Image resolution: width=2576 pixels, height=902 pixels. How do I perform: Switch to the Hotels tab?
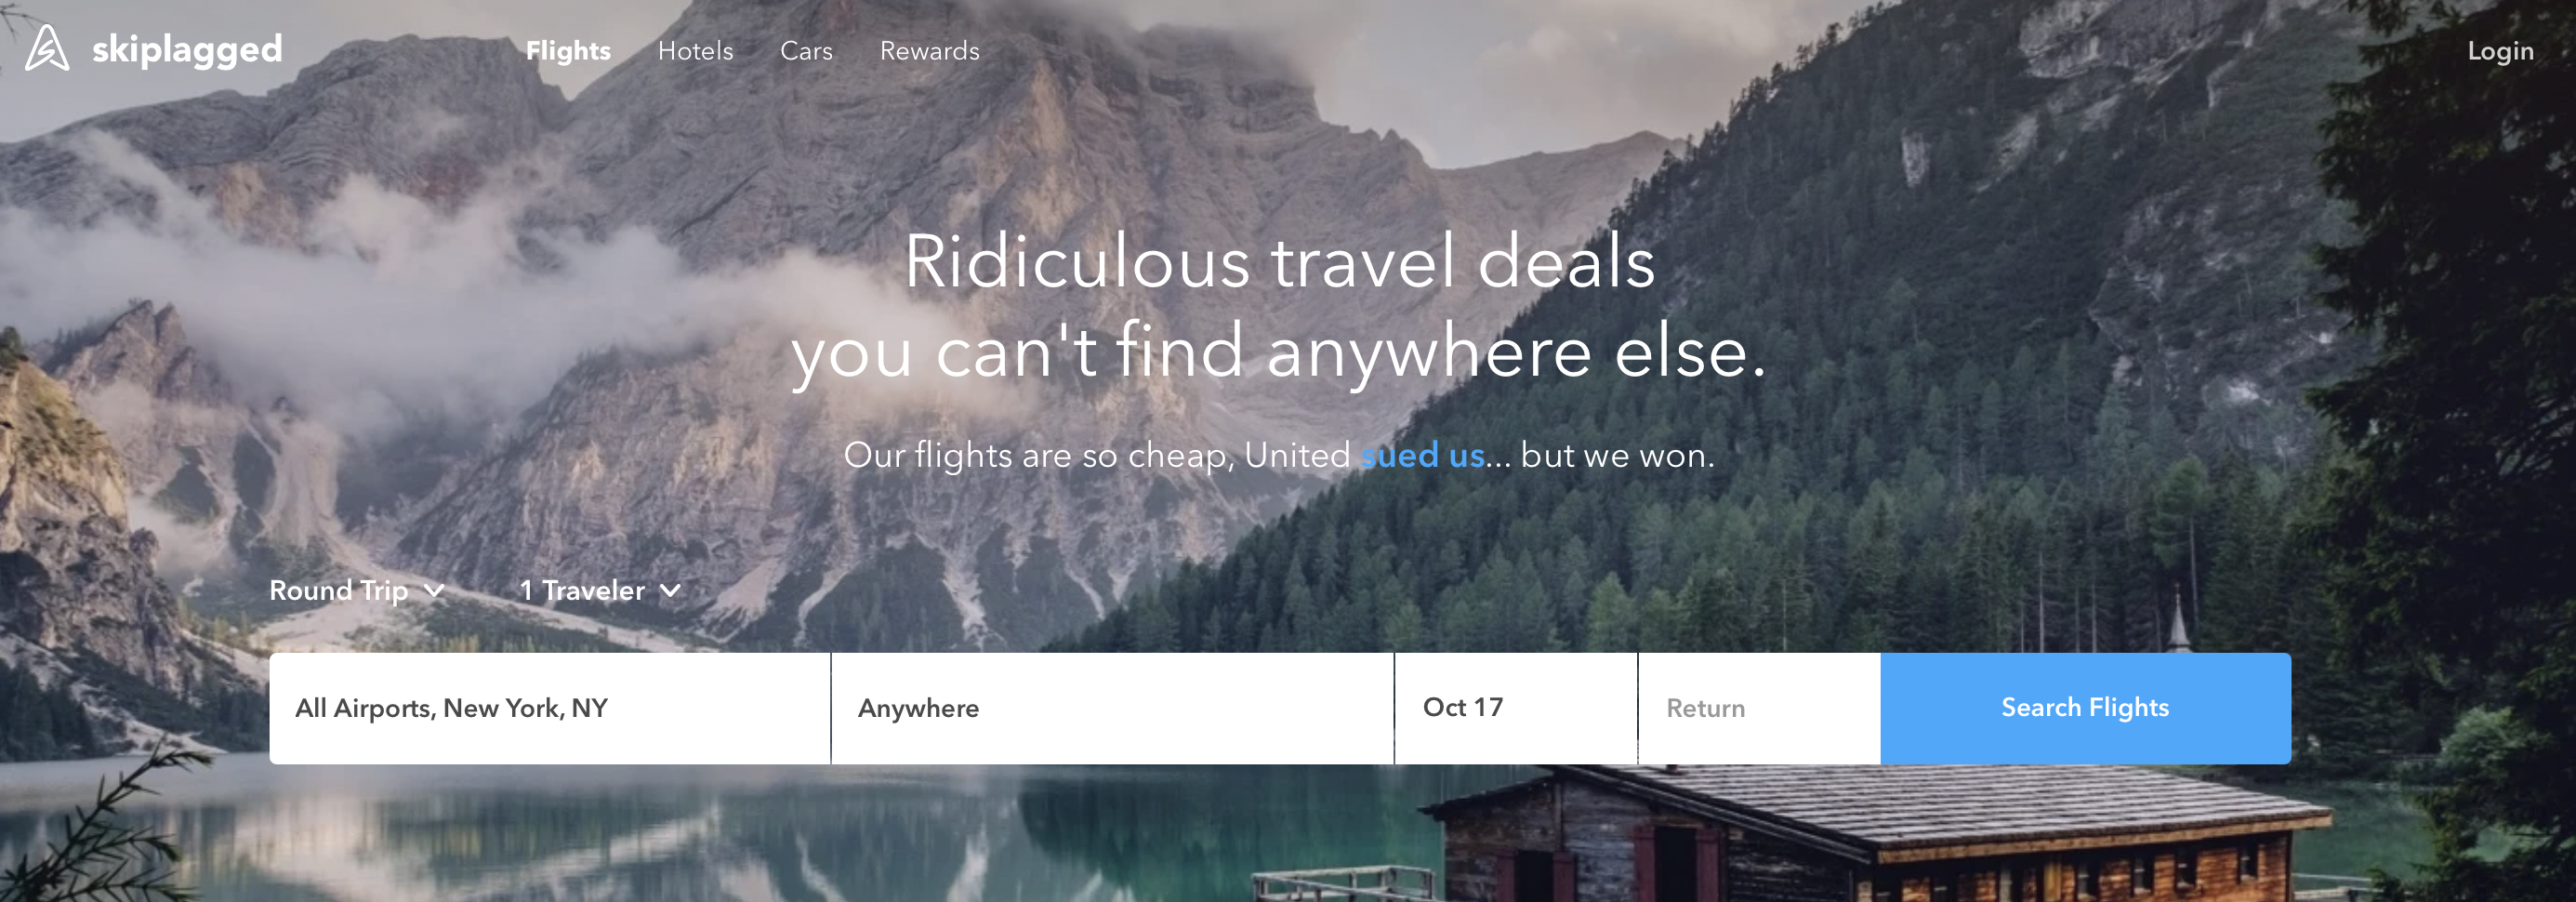click(x=695, y=51)
